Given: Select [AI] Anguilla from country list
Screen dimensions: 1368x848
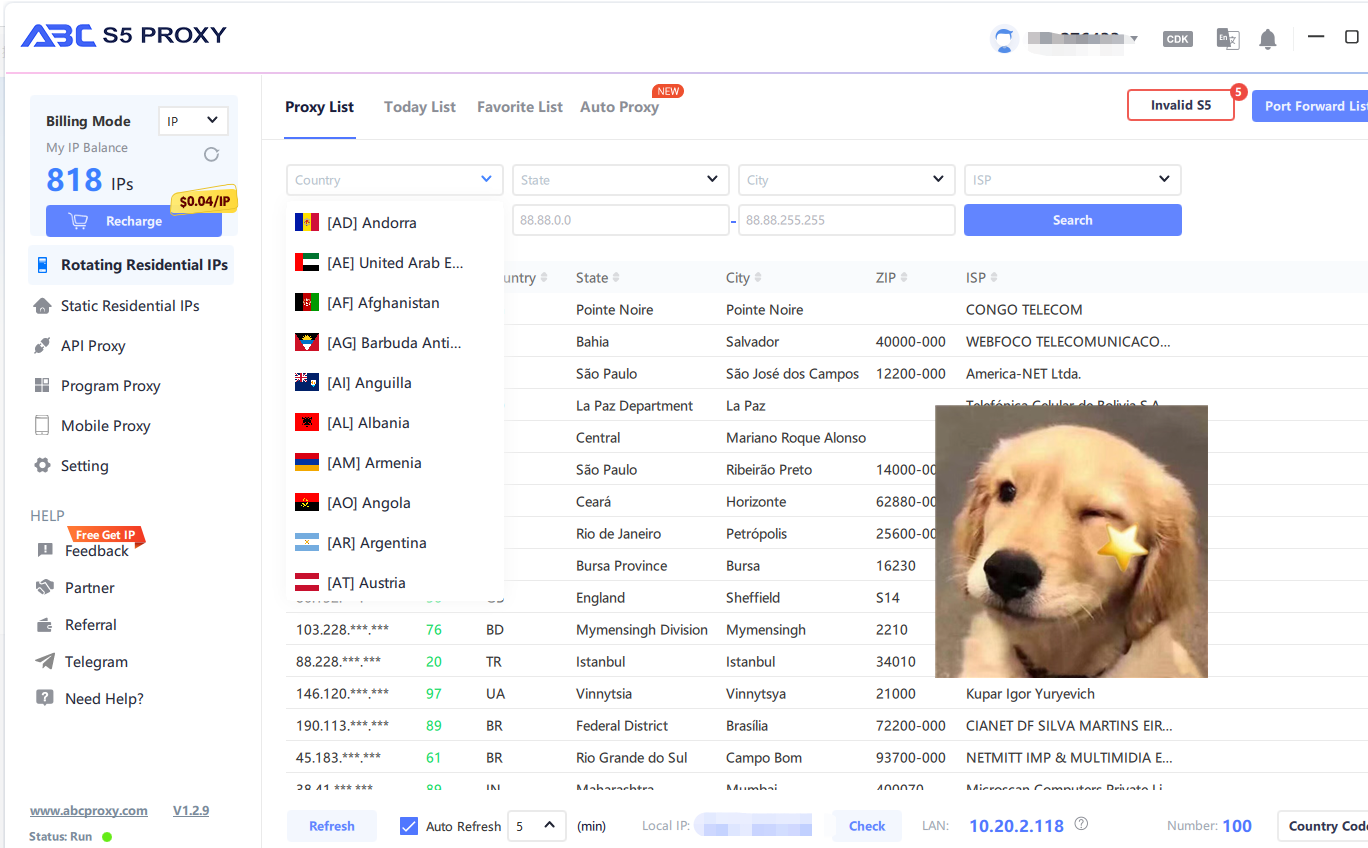Looking at the screenshot, I should coord(395,382).
